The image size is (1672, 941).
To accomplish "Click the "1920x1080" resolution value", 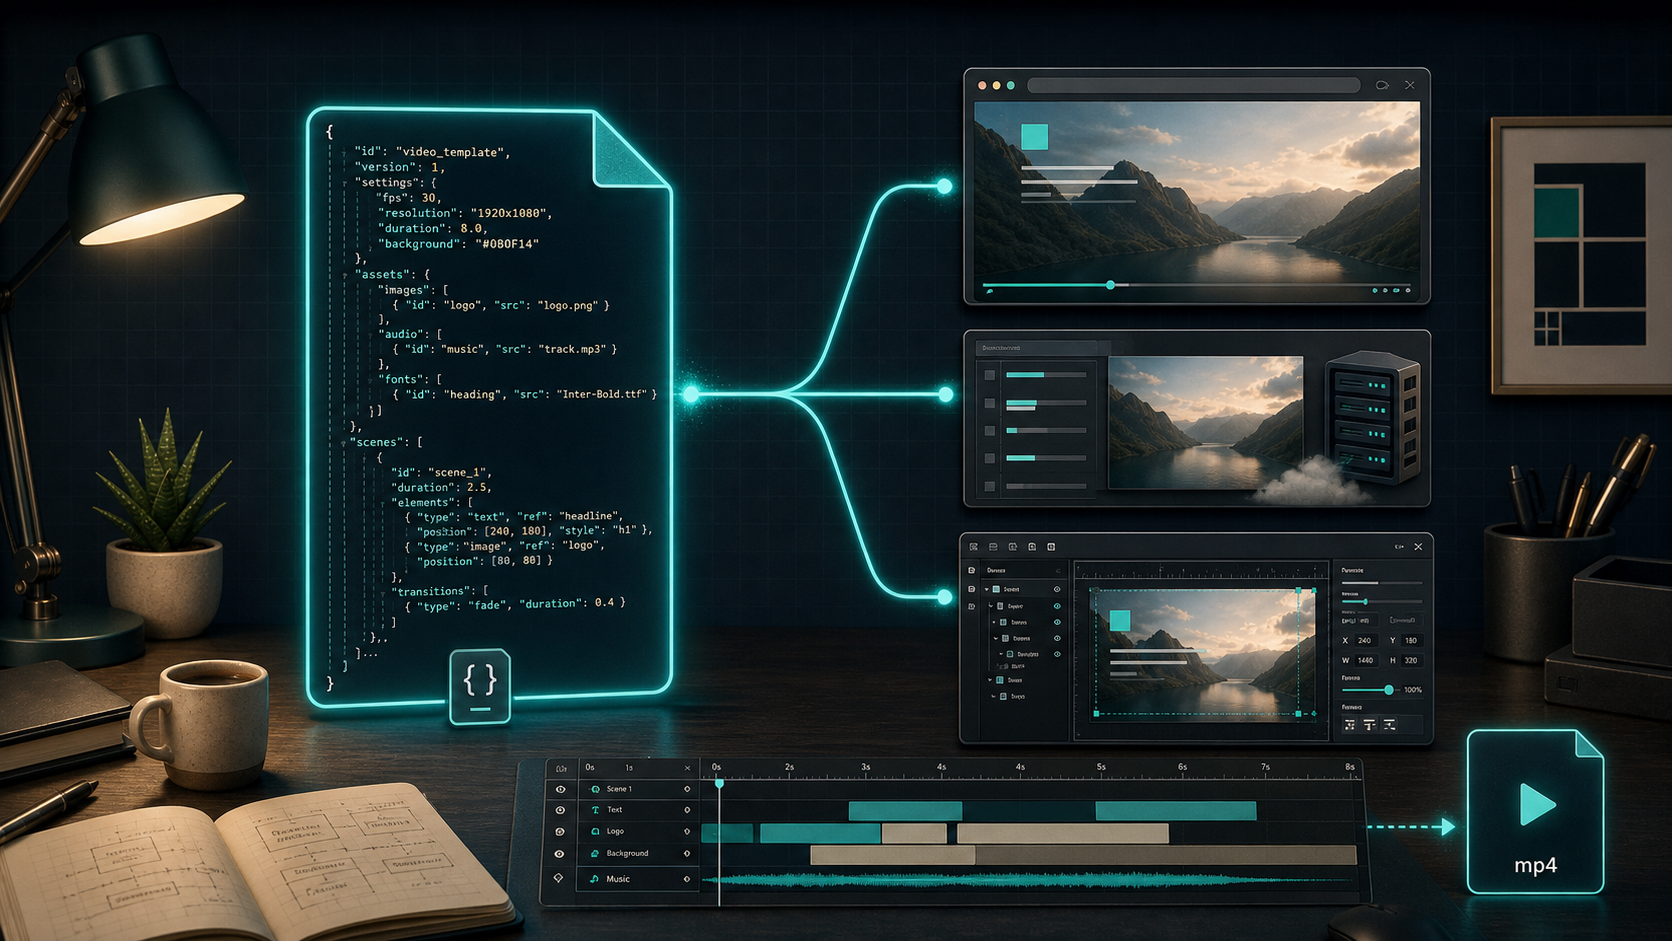I will pyautogui.click(x=509, y=213).
